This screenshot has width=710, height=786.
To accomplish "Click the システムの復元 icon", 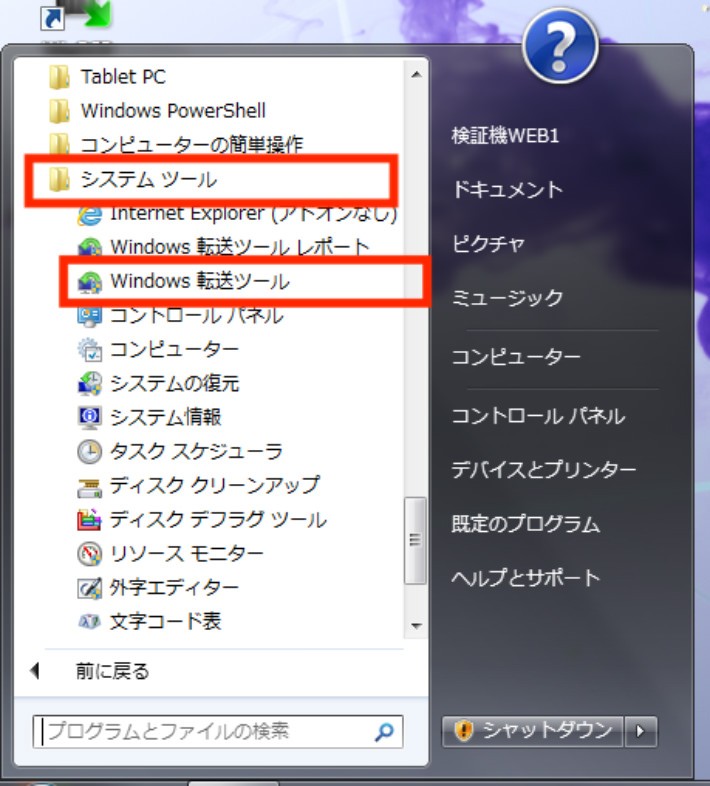I will pos(90,383).
